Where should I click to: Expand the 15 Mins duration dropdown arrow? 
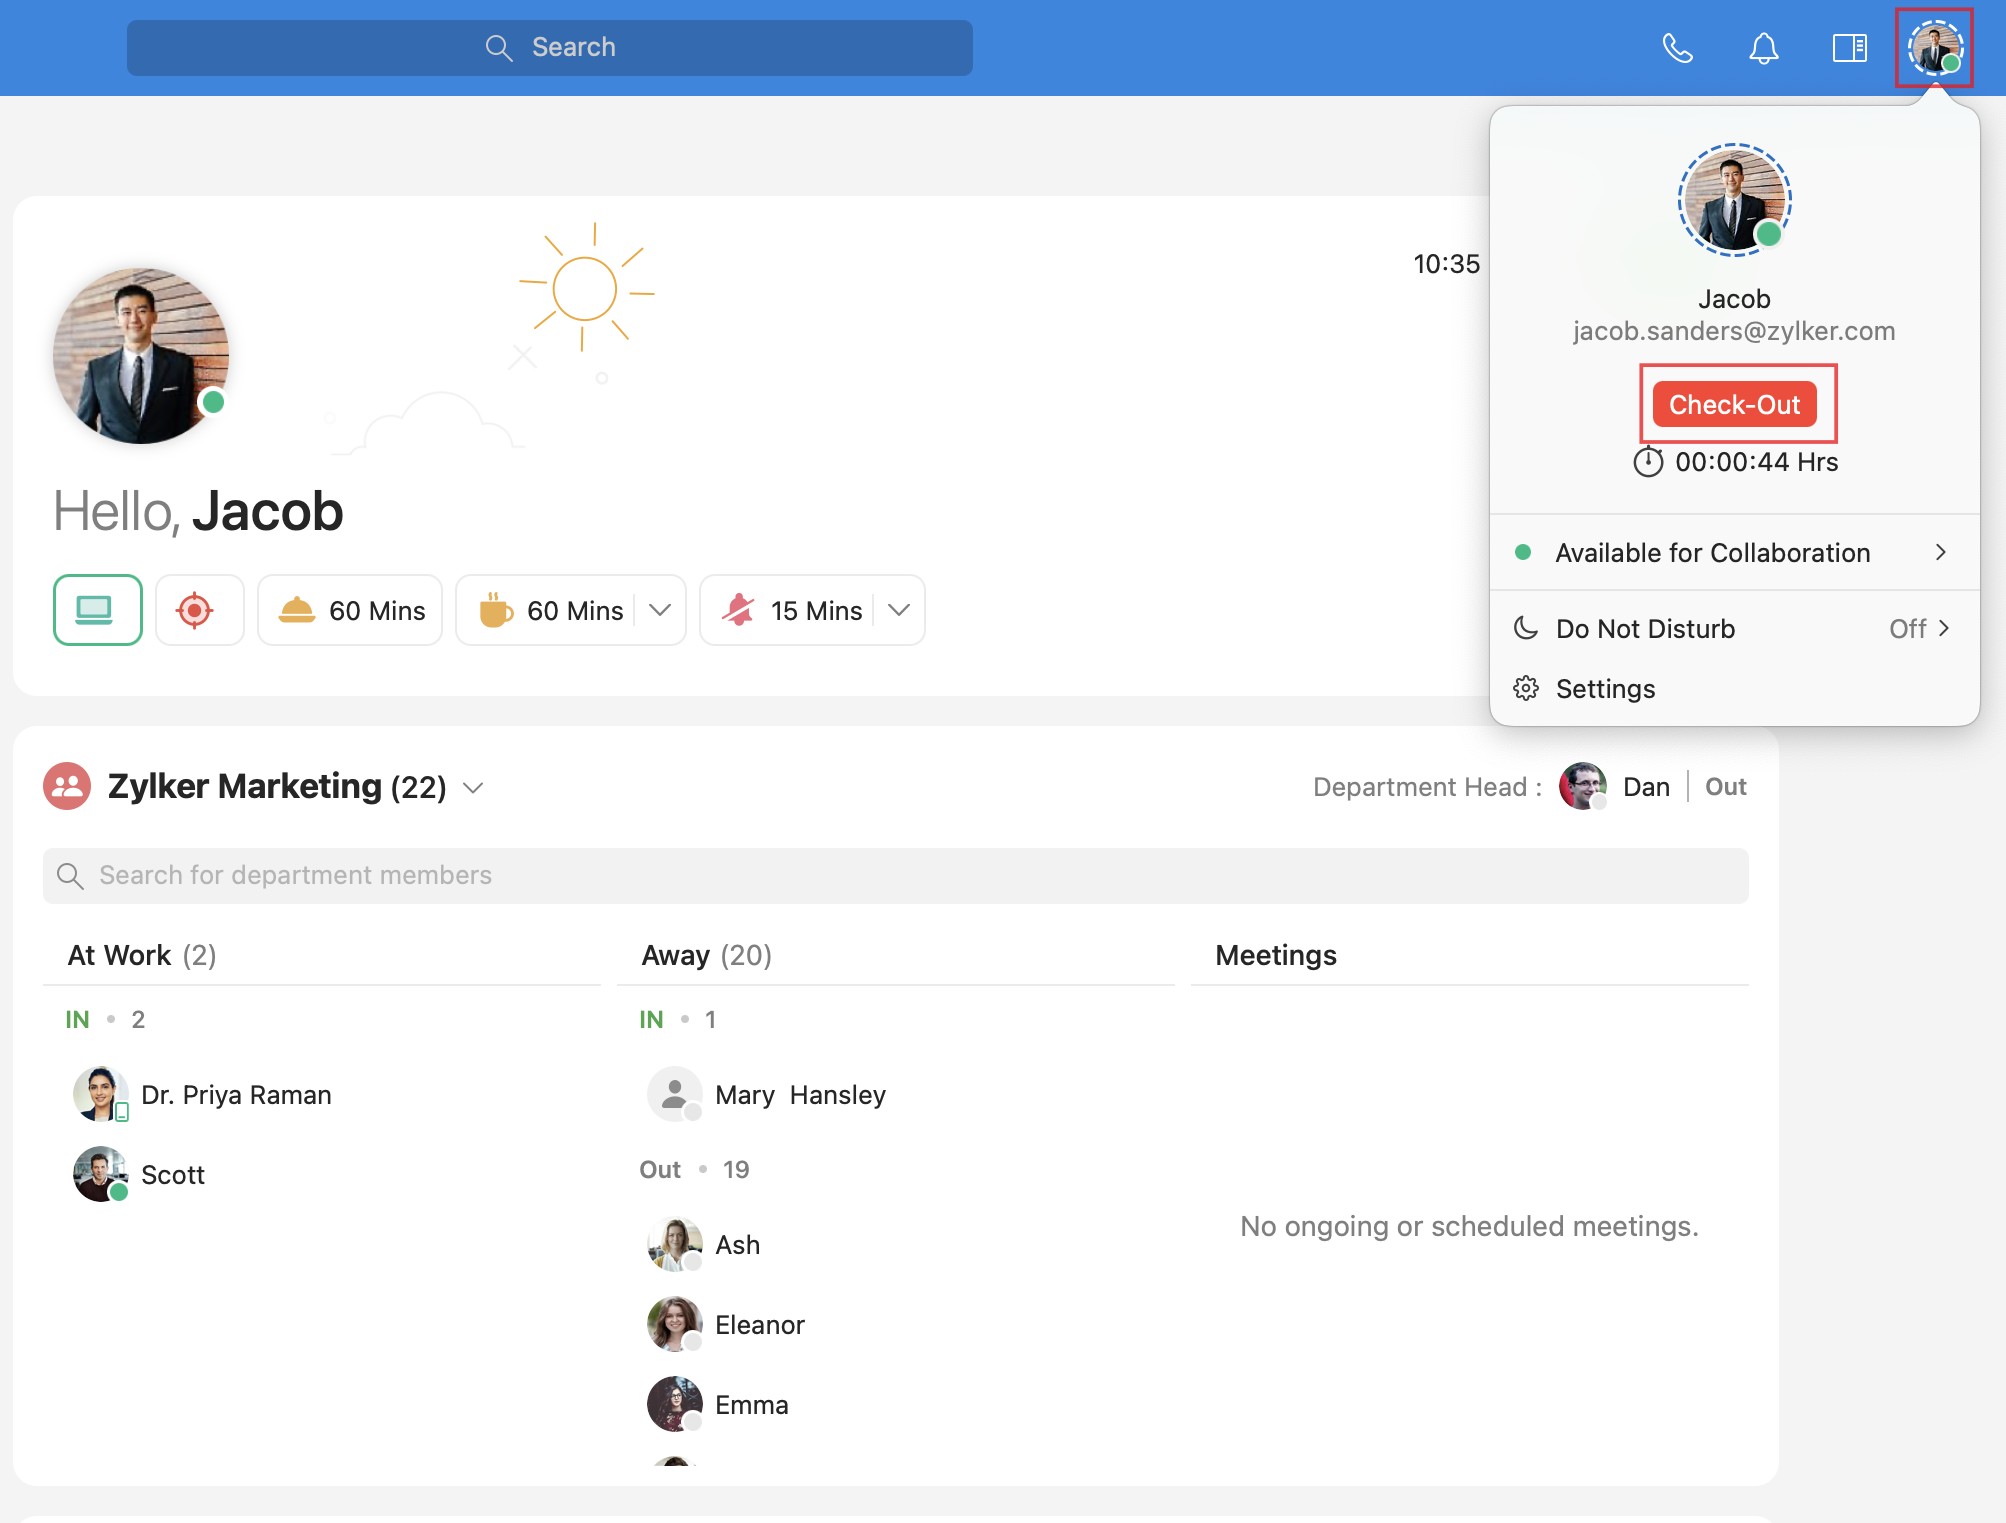point(899,610)
